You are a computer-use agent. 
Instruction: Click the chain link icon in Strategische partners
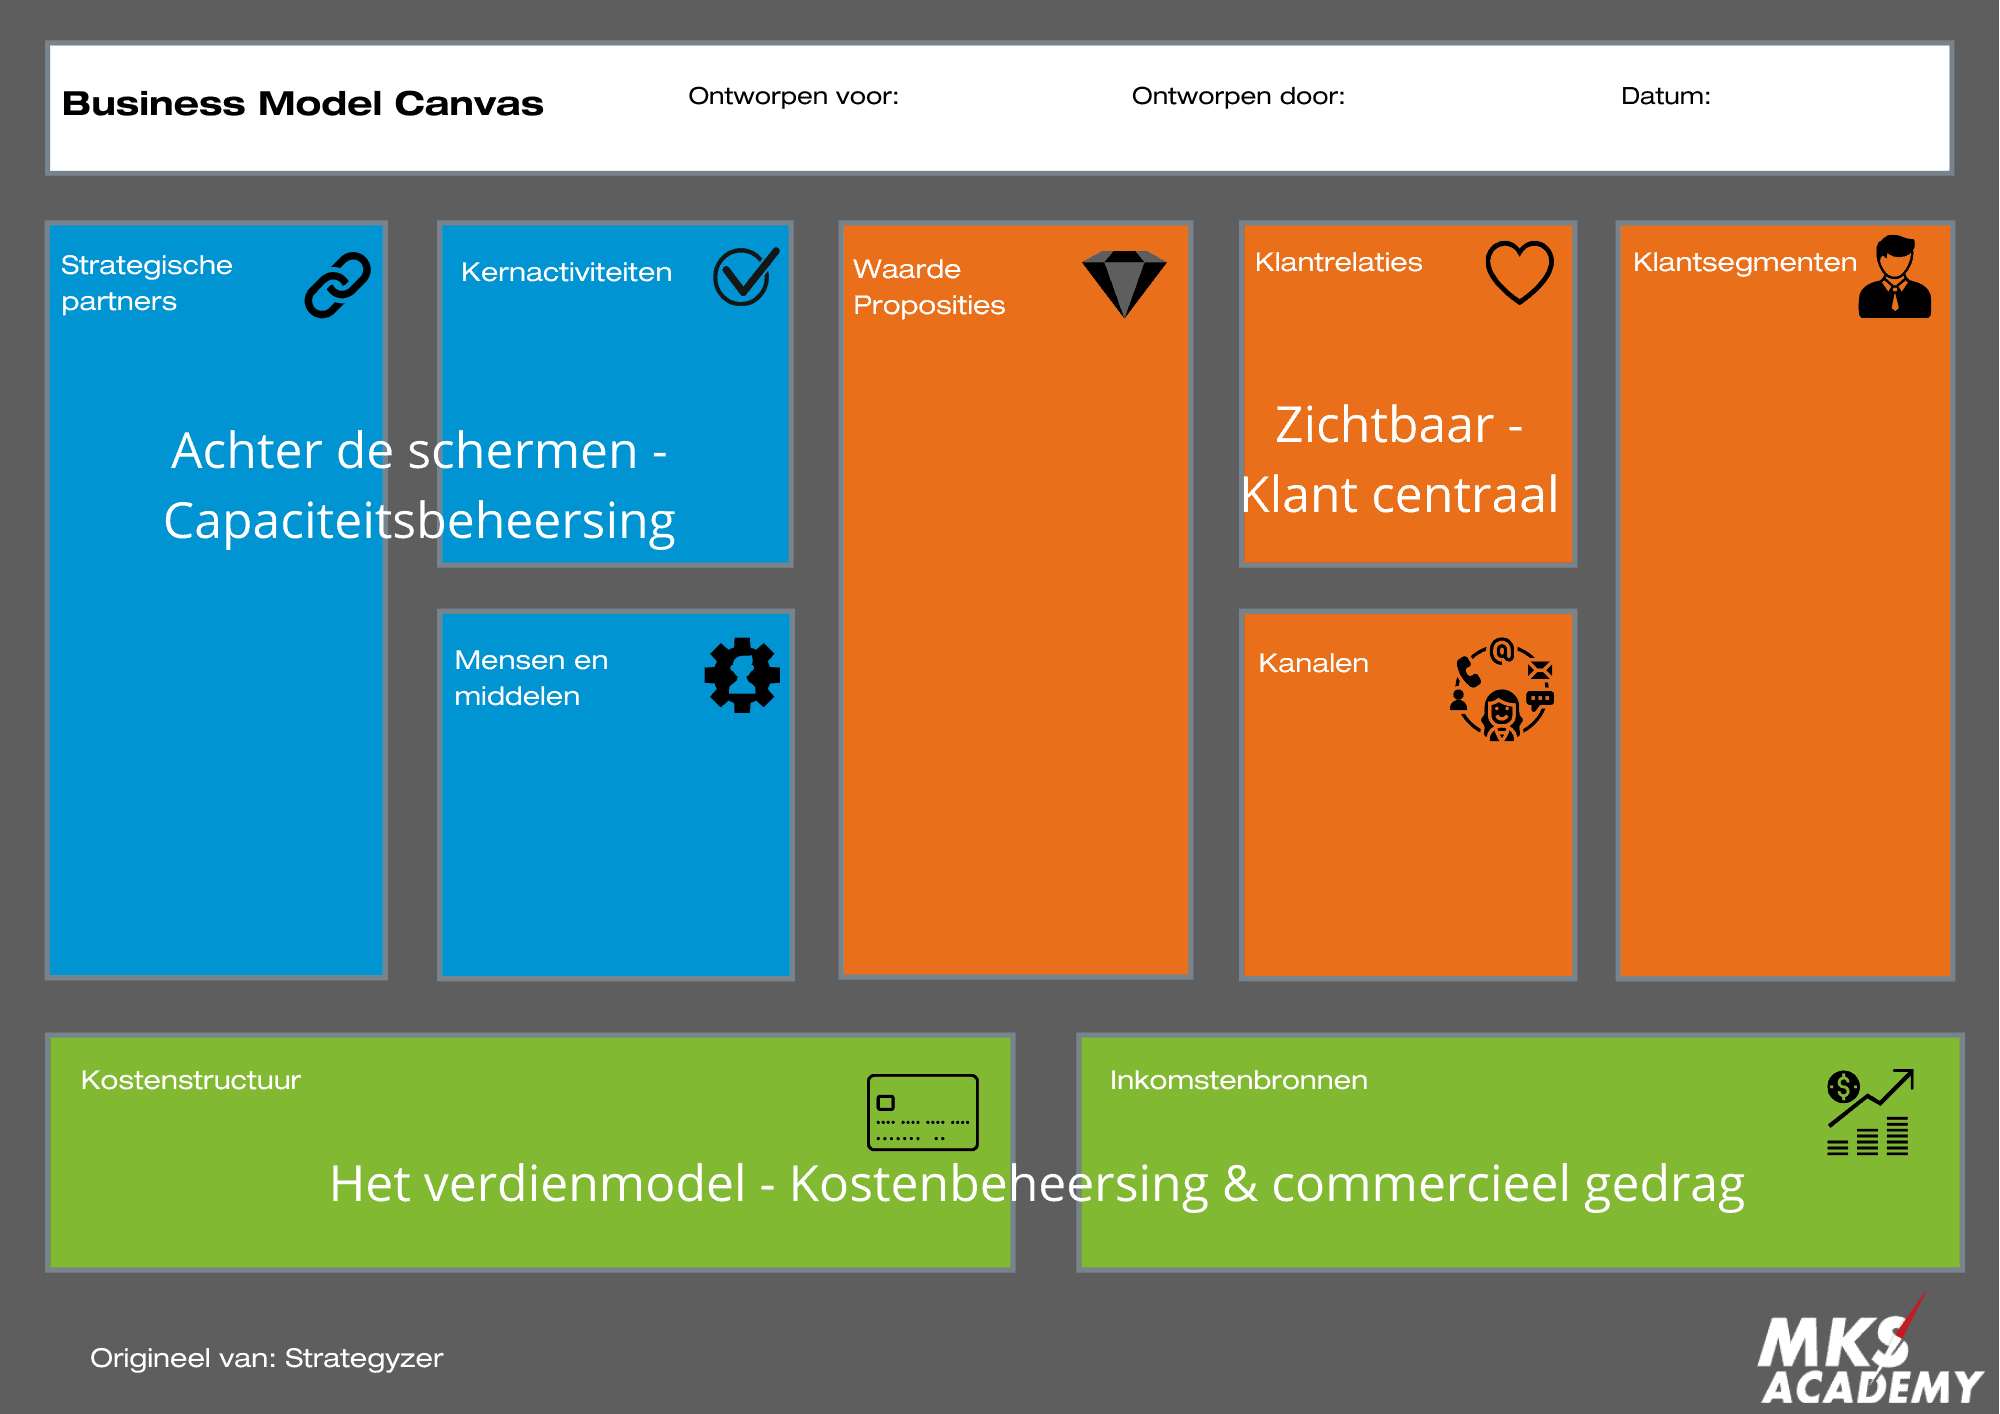click(338, 285)
